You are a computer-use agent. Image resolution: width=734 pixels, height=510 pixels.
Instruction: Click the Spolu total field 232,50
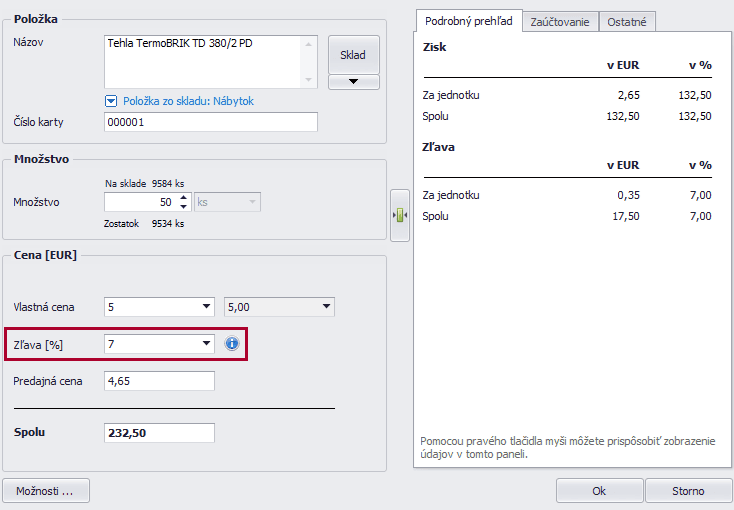pyautogui.click(x=159, y=433)
